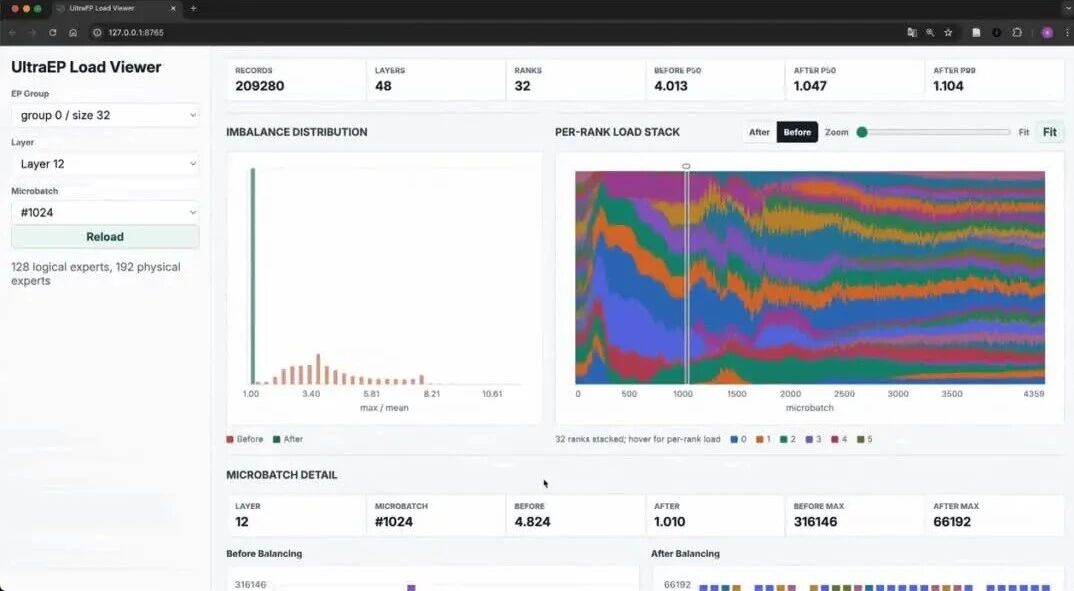Click AFTER P99 value 1.104
1074x591 pixels.
[949, 86]
